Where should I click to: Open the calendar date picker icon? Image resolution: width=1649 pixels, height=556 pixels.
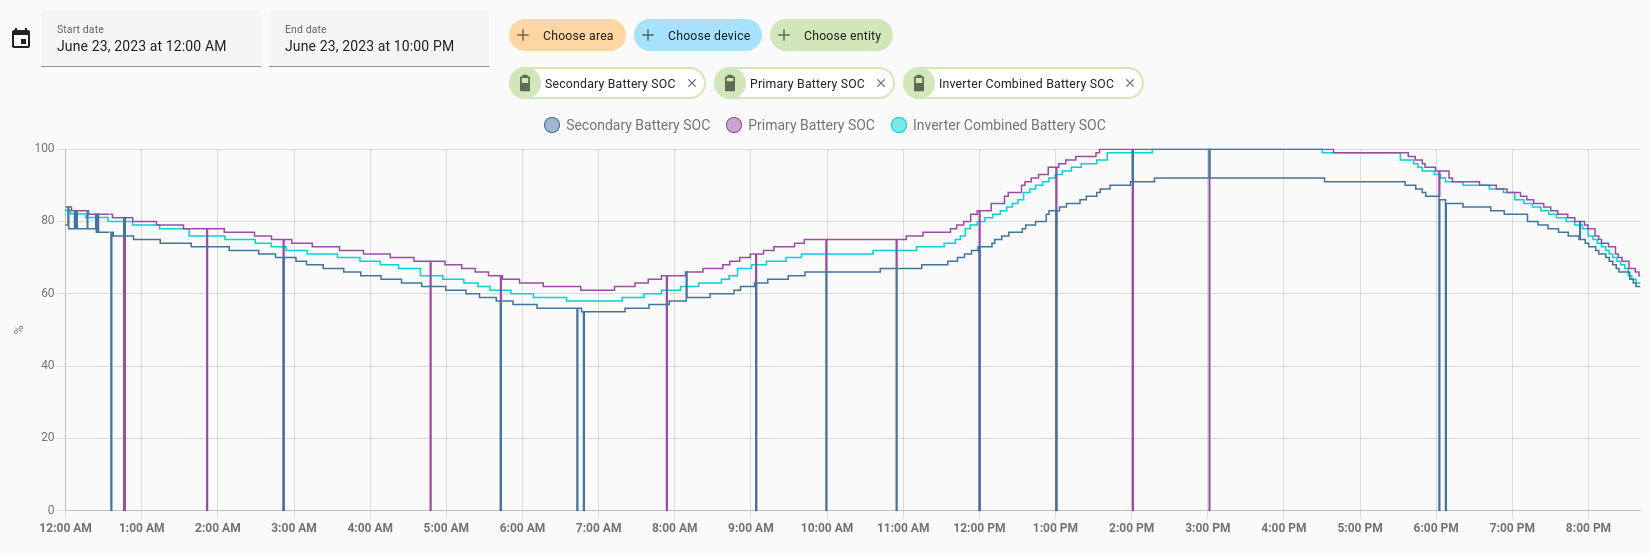(x=21, y=39)
